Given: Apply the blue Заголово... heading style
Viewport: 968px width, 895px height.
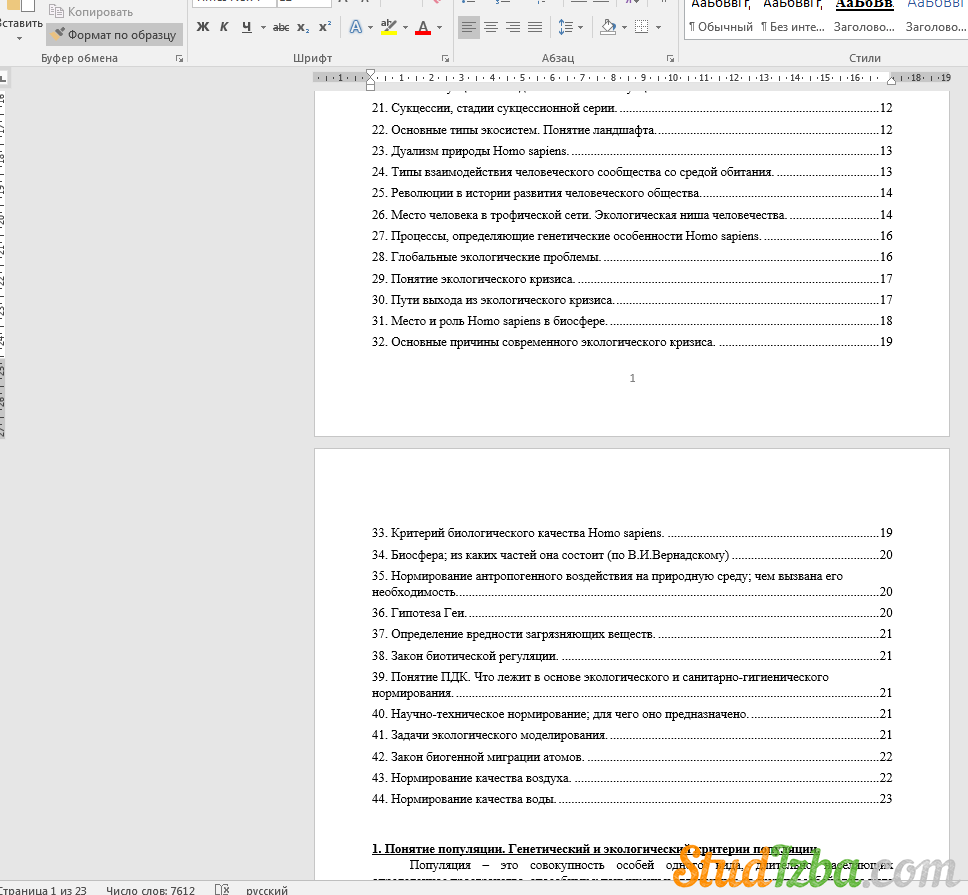Looking at the screenshot, I should [x=935, y=17].
